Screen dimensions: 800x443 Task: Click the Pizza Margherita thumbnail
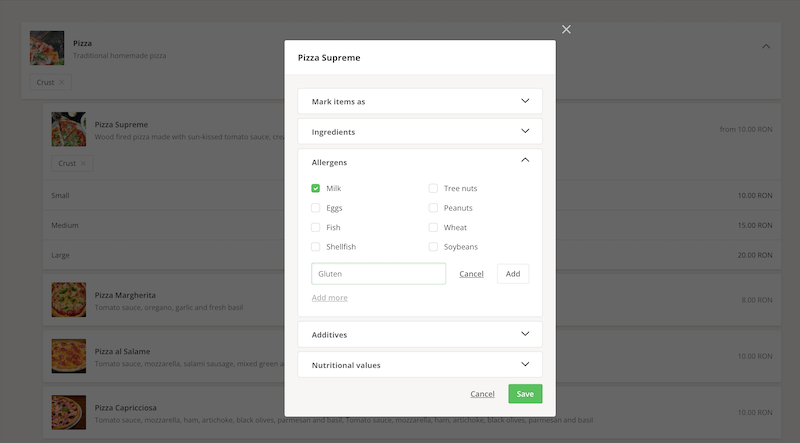(x=69, y=300)
